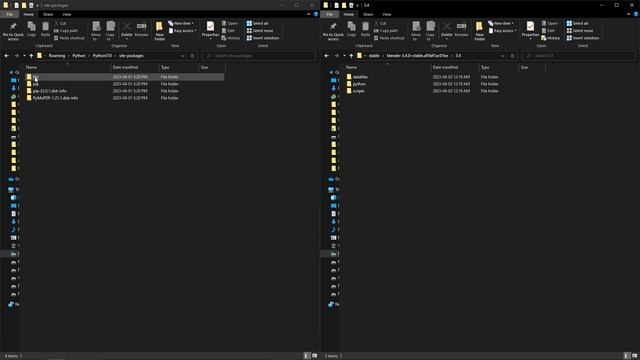
Task: Collapse the ribbon in left window
Action: 309,14
